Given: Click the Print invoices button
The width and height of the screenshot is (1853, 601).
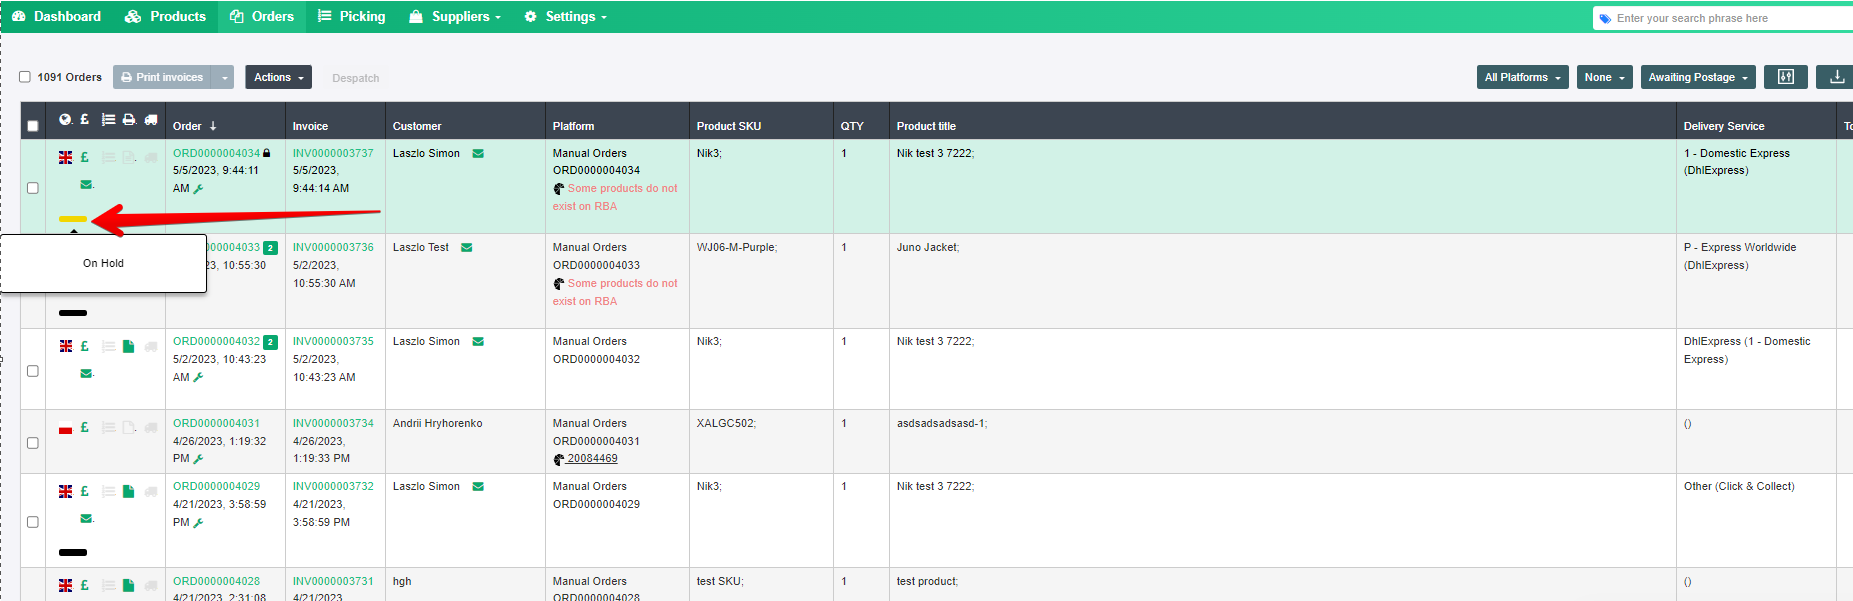Looking at the screenshot, I should 163,77.
